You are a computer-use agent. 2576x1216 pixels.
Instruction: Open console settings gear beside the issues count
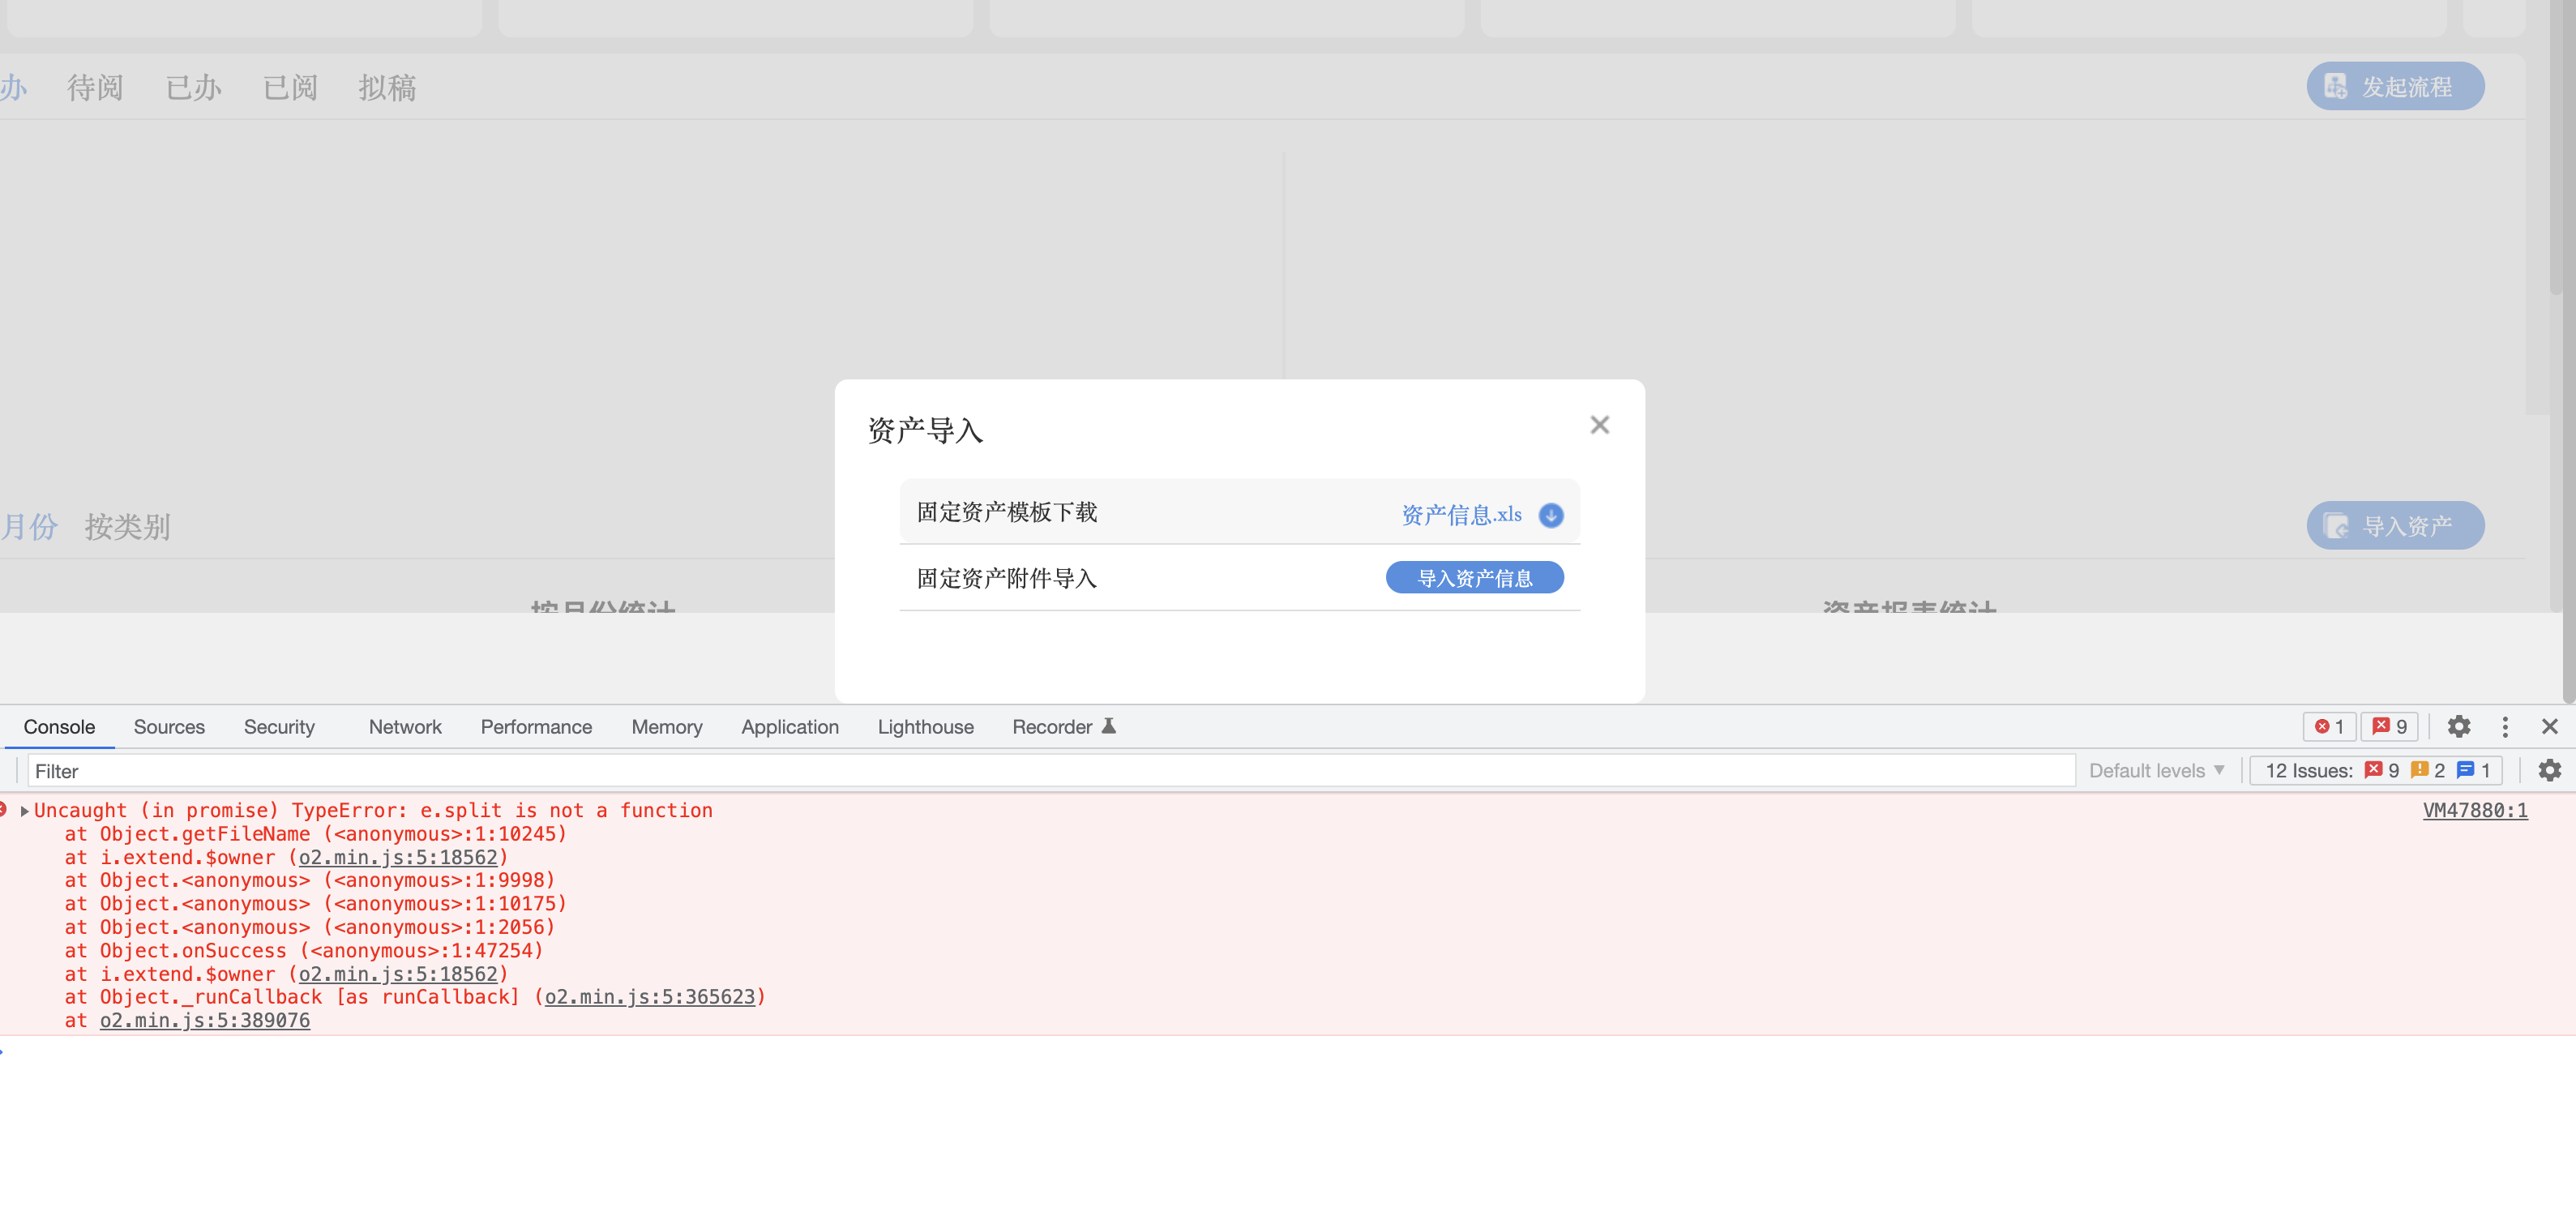pyautogui.click(x=2549, y=770)
